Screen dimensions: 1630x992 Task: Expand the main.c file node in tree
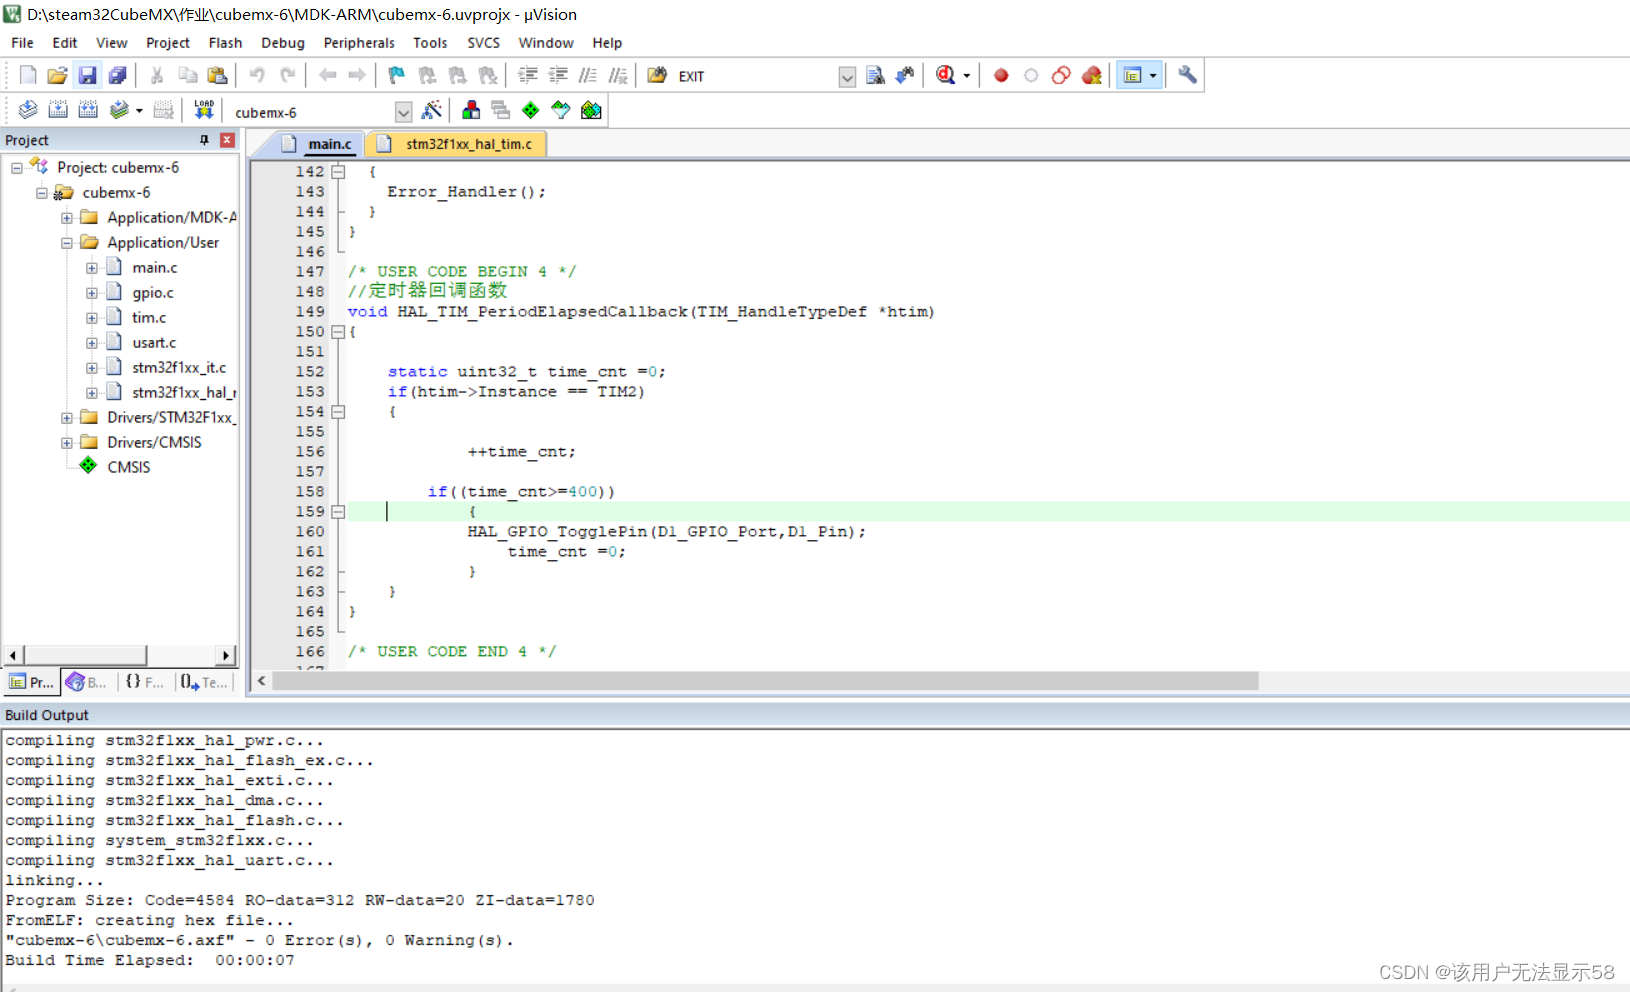coord(92,268)
